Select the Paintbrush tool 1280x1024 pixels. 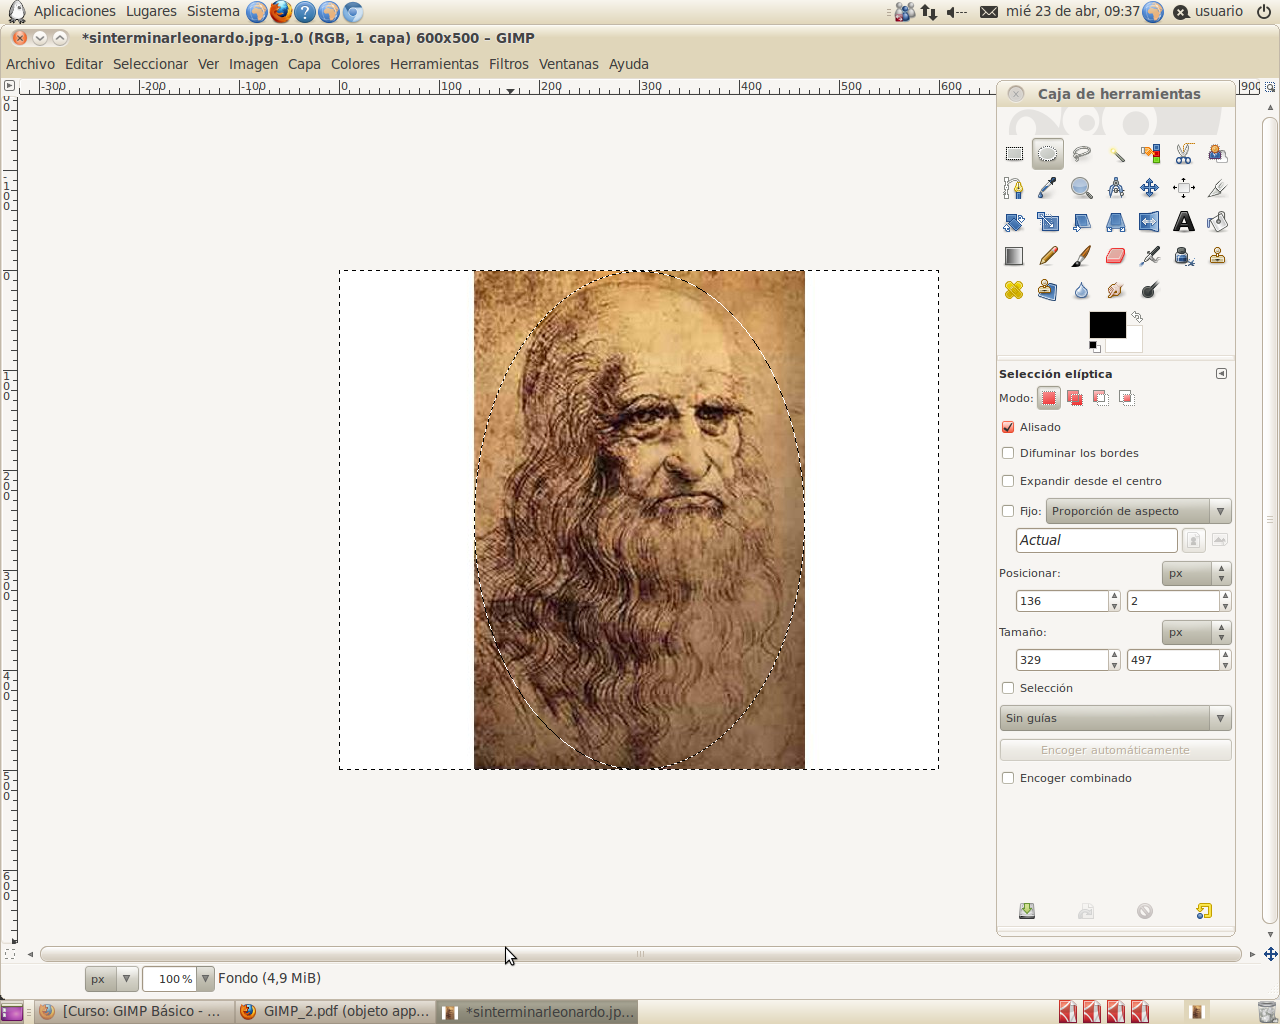[1081, 255]
